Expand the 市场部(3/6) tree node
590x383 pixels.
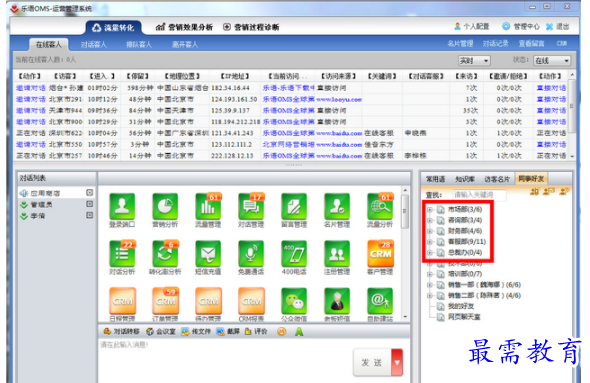[429, 210]
